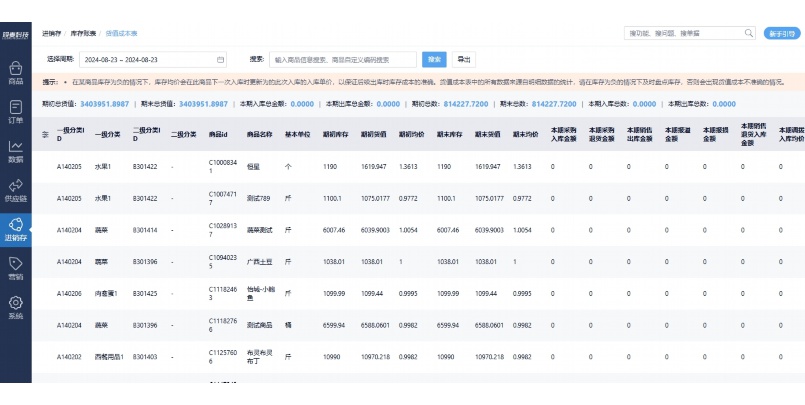The height and width of the screenshot is (405, 805).
Task: Click the 期初总货值 value 3403951.8987
Action: tap(105, 104)
